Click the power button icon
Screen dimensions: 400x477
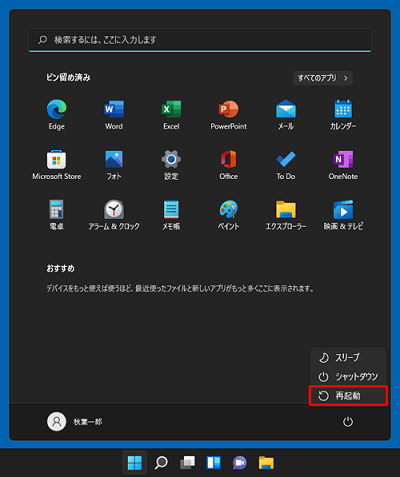[348, 422]
